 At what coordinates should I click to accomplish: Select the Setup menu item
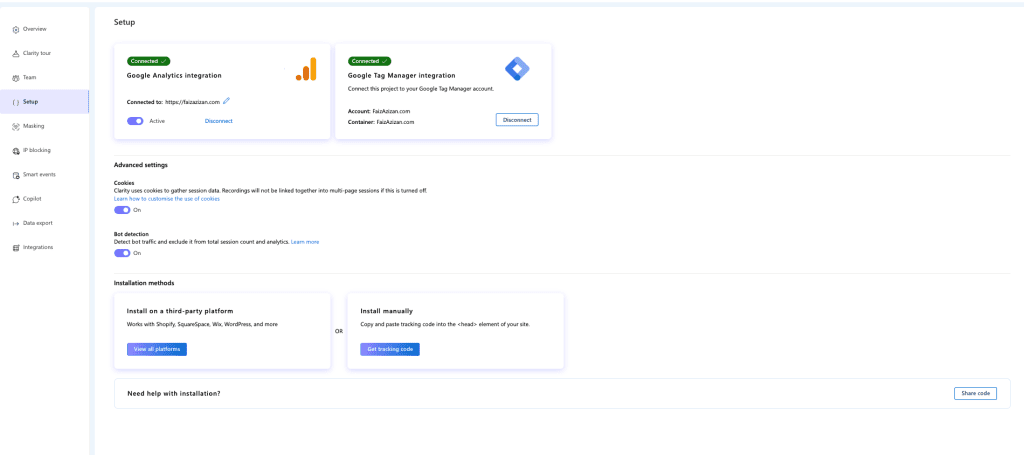point(31,102)
